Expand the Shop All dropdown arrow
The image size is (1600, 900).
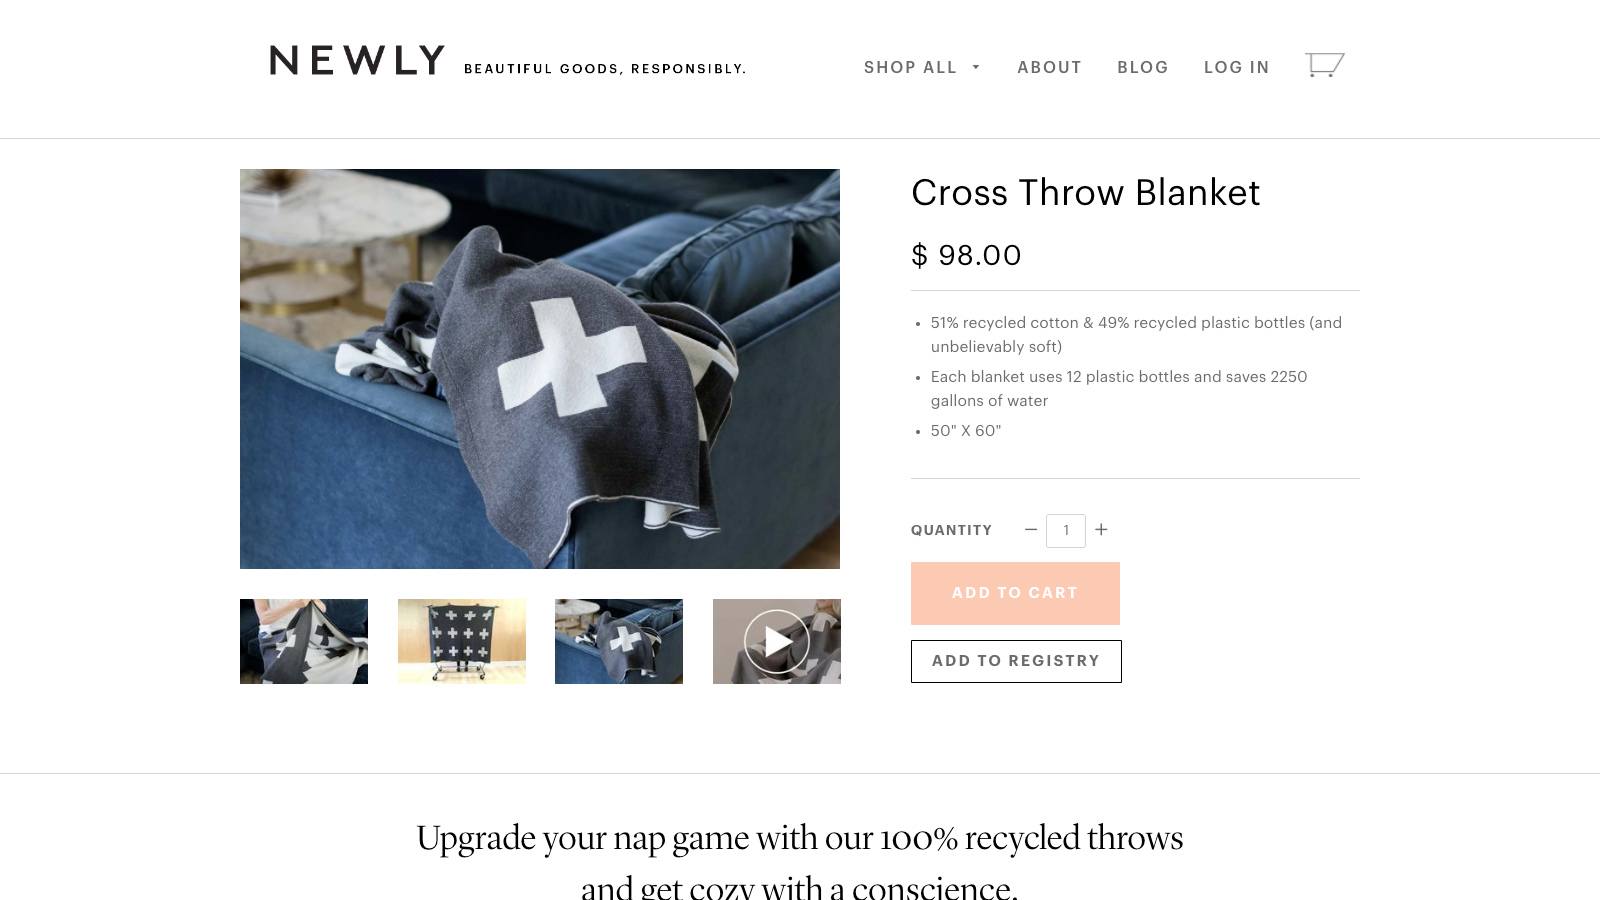click(976, 67)
